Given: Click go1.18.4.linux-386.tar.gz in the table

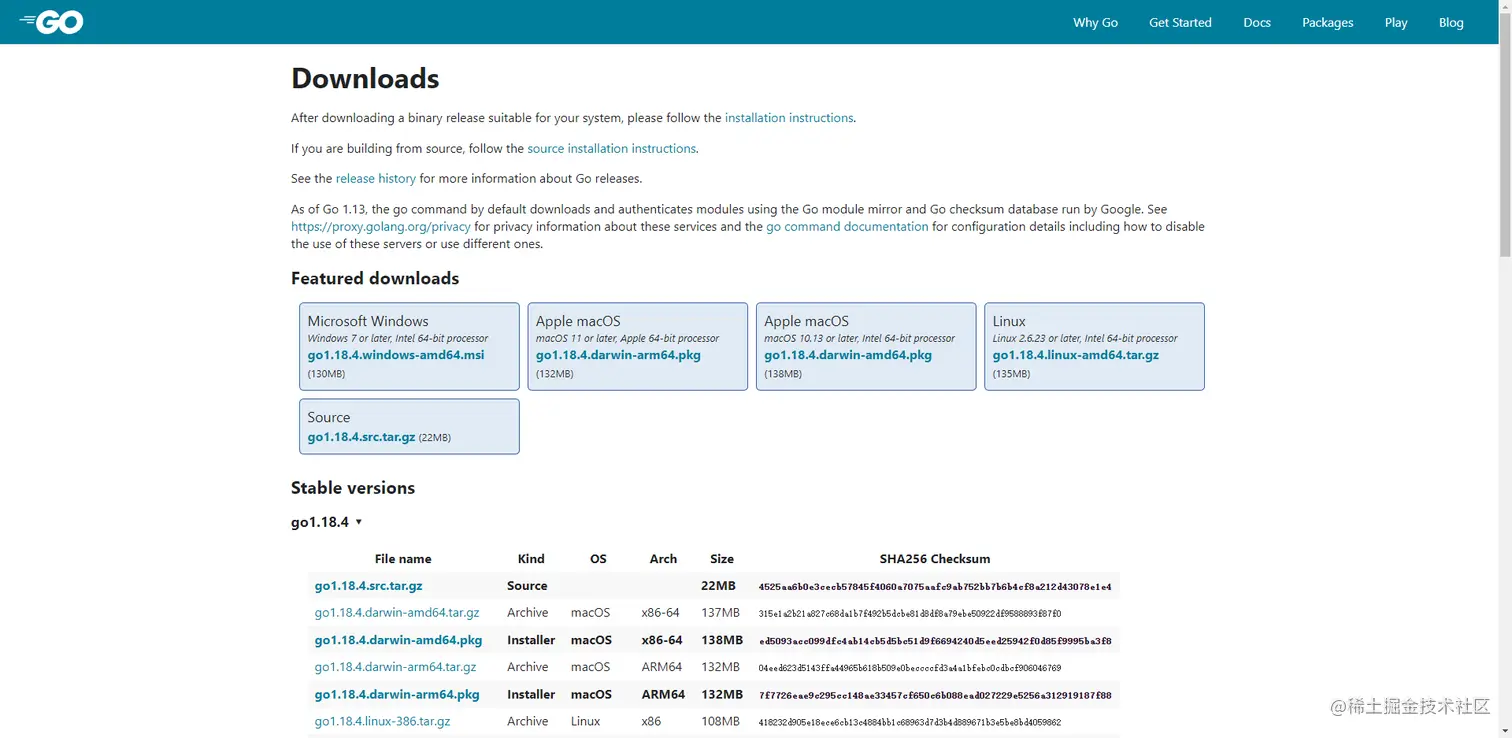Looking at the screenshot, I should coord(382,721).
